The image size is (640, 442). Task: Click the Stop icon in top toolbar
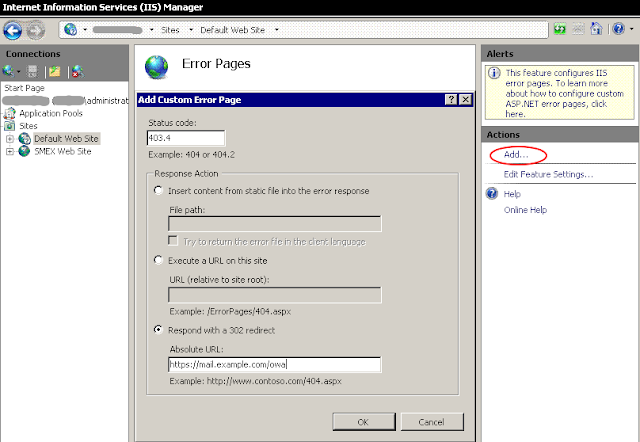(x=578, y=29)
